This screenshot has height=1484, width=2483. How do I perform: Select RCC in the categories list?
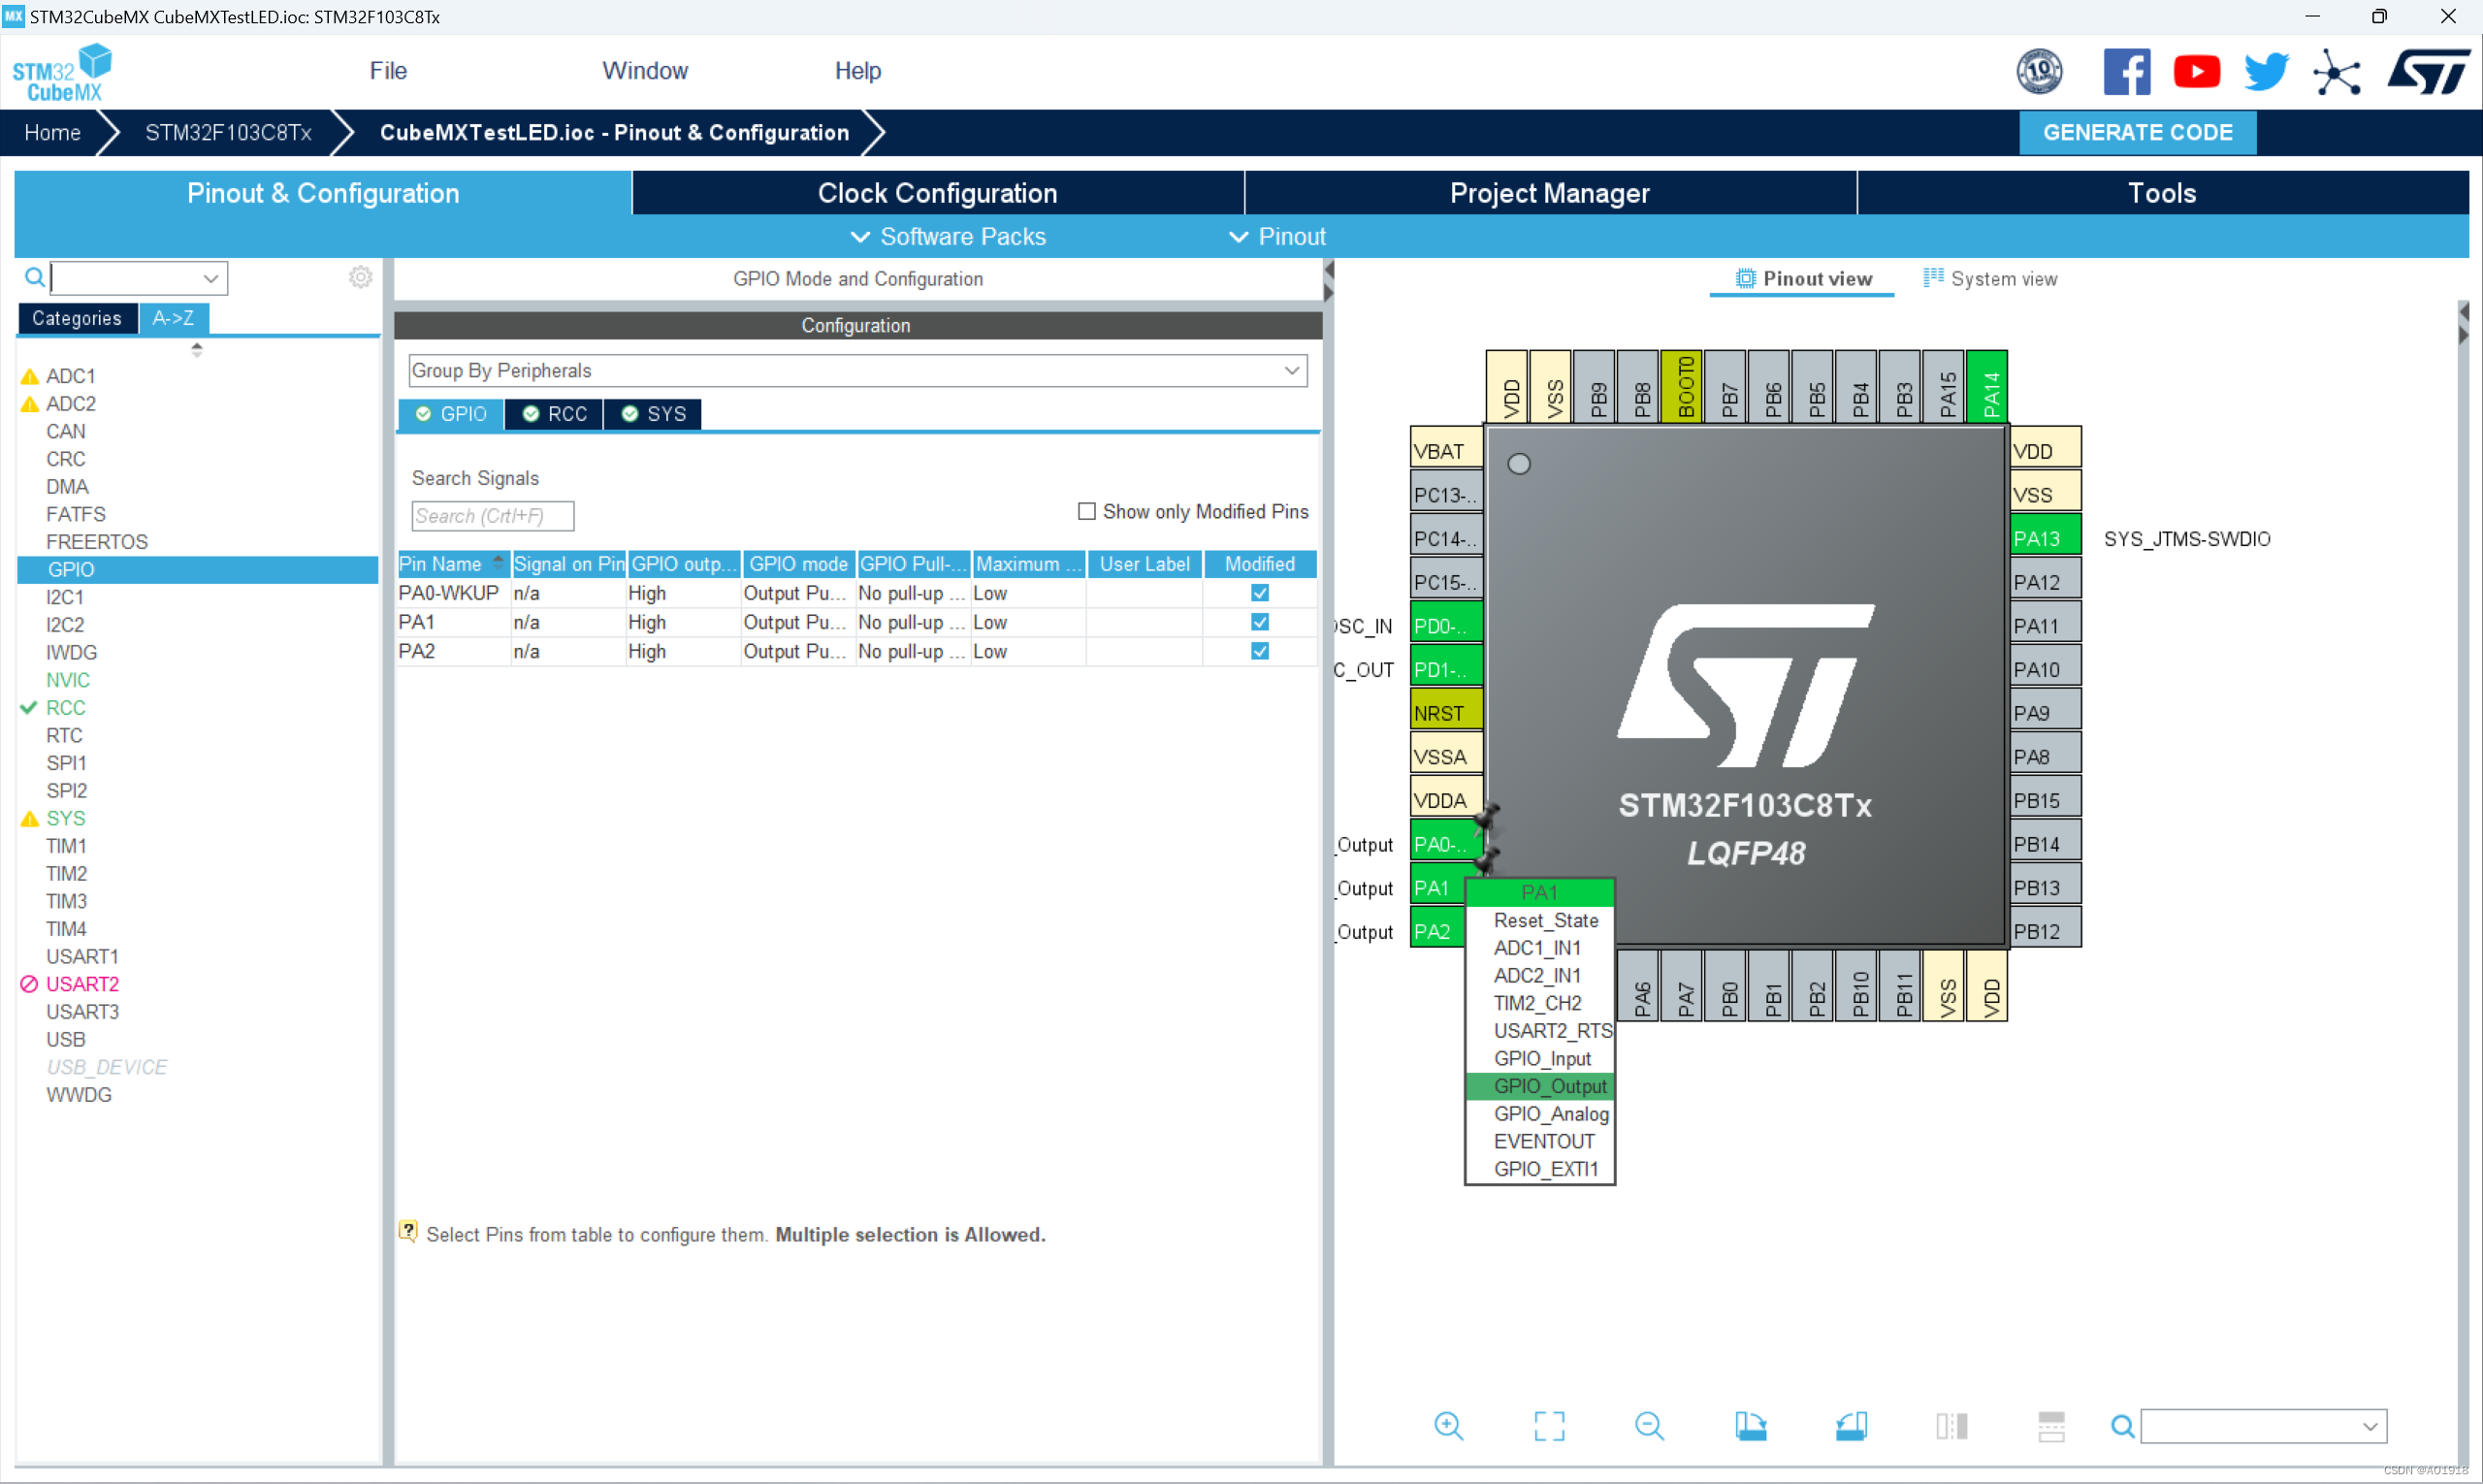point(66,707)
